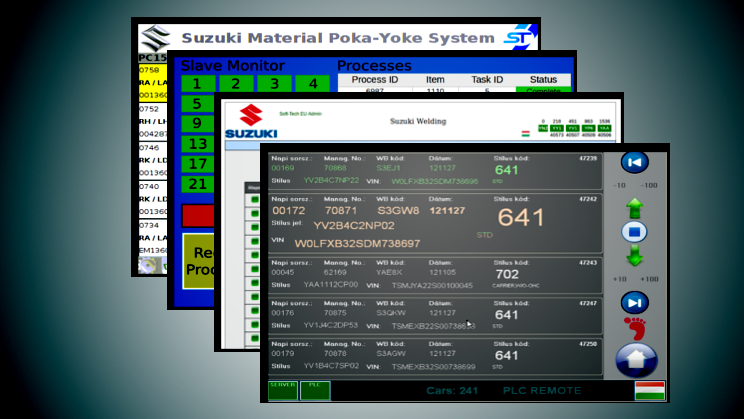The height and width of the screenshot is (419, 744).
Task: Click the Suzuki Welding title text
Action: (x=418, y=121)
